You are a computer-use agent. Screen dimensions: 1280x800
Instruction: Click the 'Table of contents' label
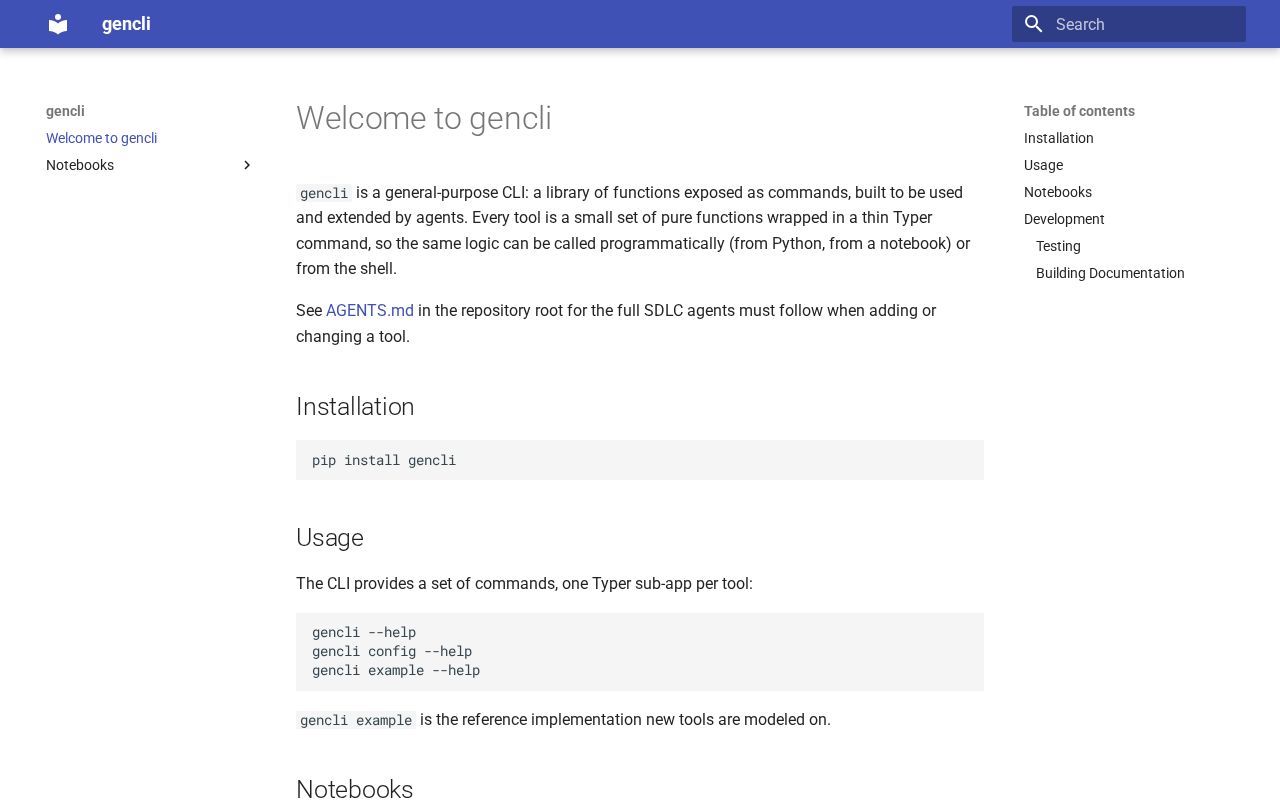point(1079,111)
